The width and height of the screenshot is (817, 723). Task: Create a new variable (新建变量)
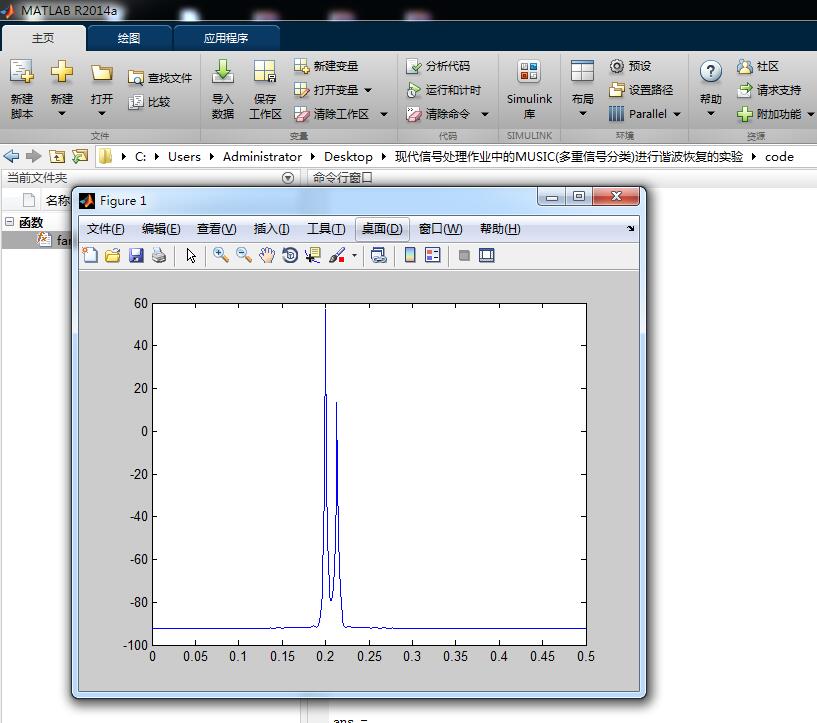[x=326, y=66]
